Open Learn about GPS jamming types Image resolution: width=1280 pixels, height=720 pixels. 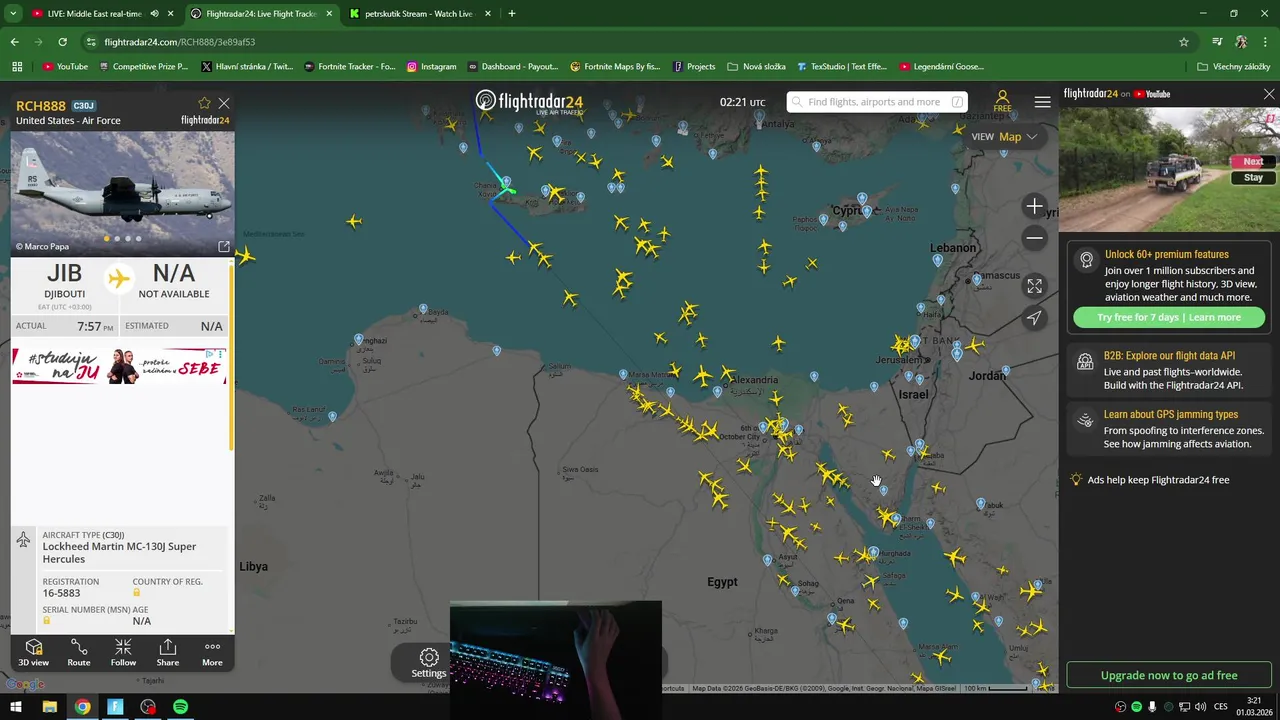[x=1171, y=414]
